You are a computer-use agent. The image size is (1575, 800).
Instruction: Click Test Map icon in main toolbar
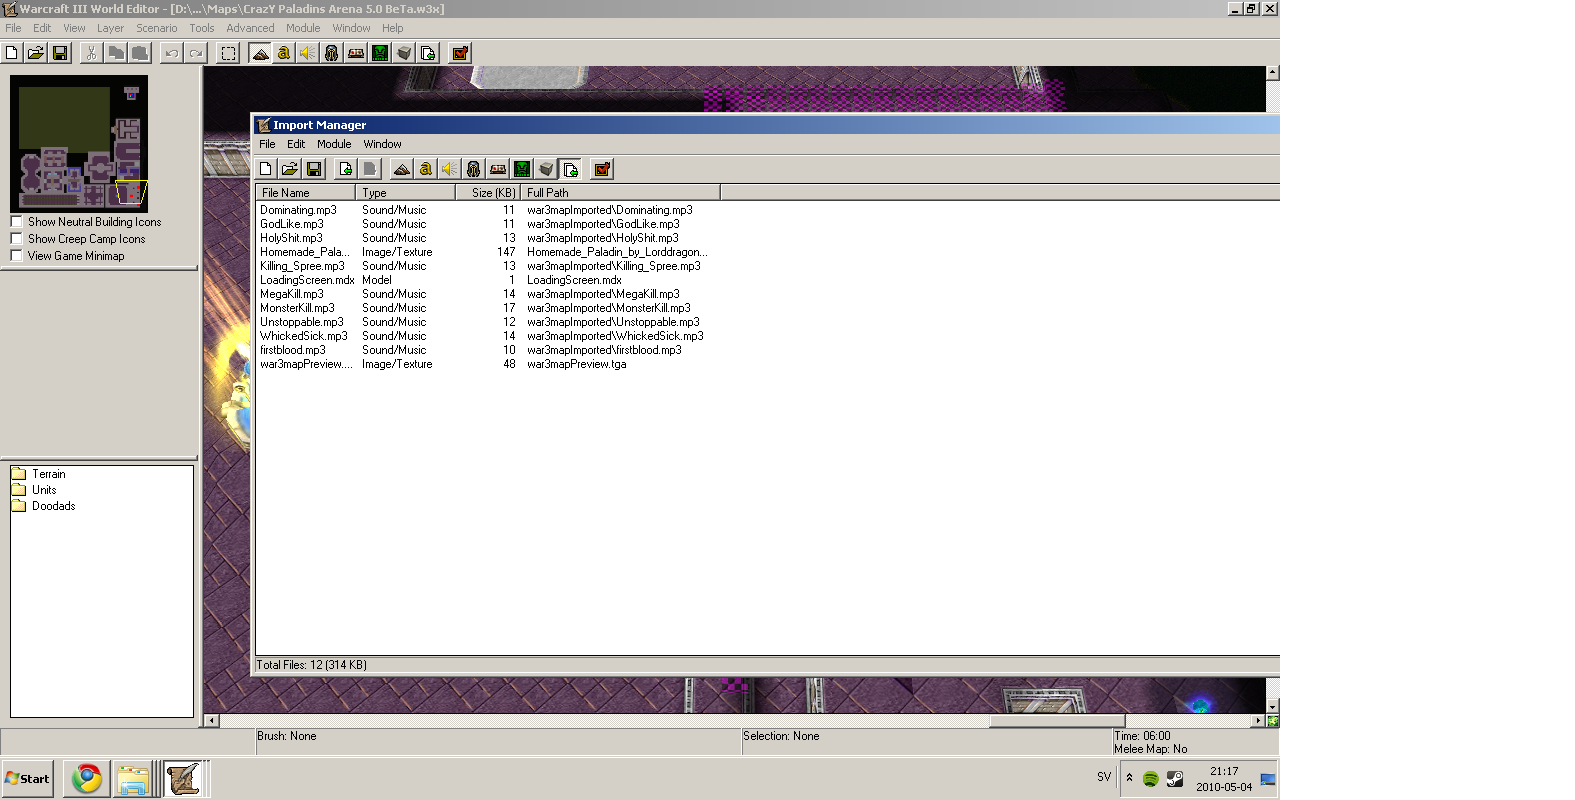click(460, 53)
